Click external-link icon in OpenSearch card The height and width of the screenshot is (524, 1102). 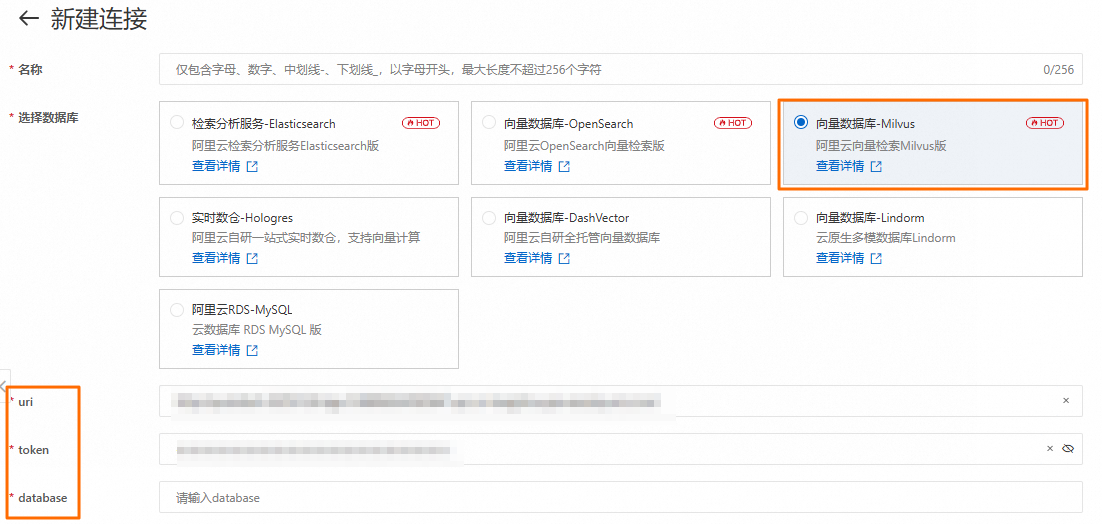564,167
